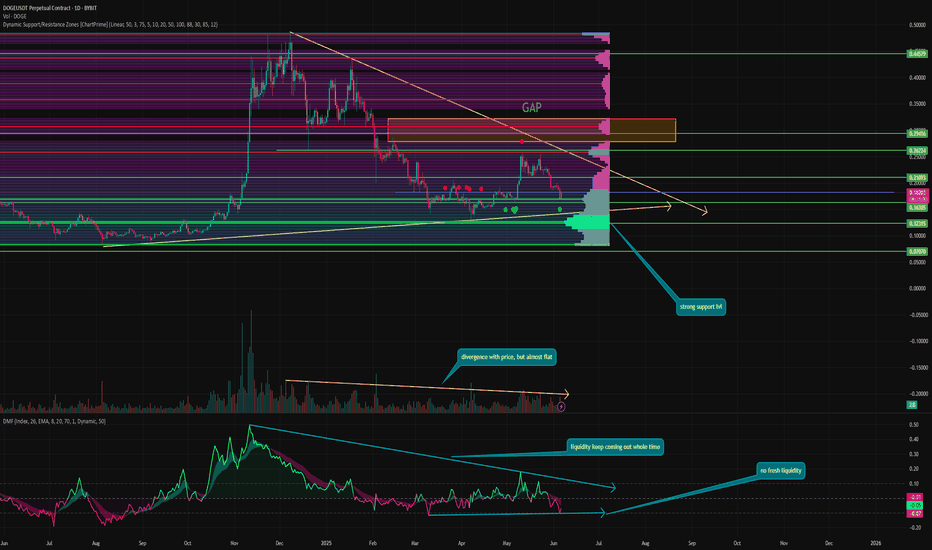Click the 'strong support lvl' callout

click(x=701, y=307)
